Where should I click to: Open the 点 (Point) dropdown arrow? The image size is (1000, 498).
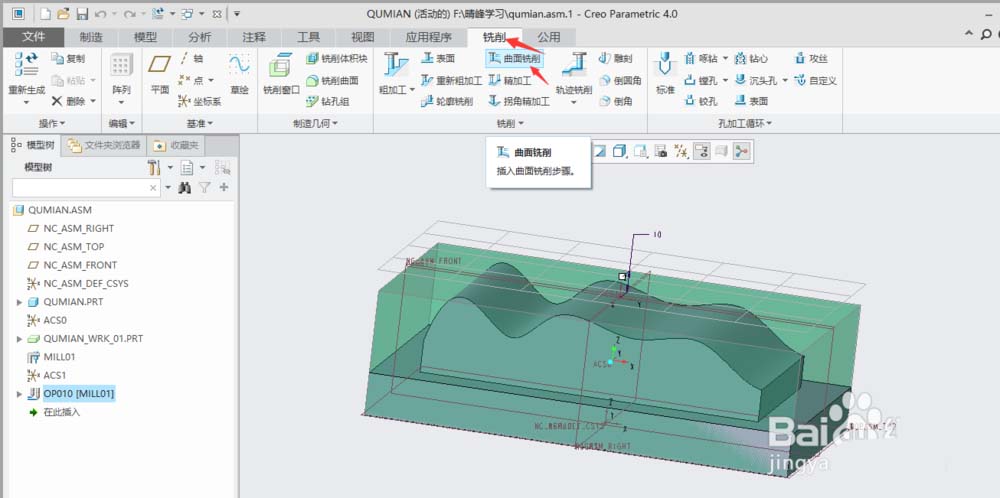click(211, 80)
